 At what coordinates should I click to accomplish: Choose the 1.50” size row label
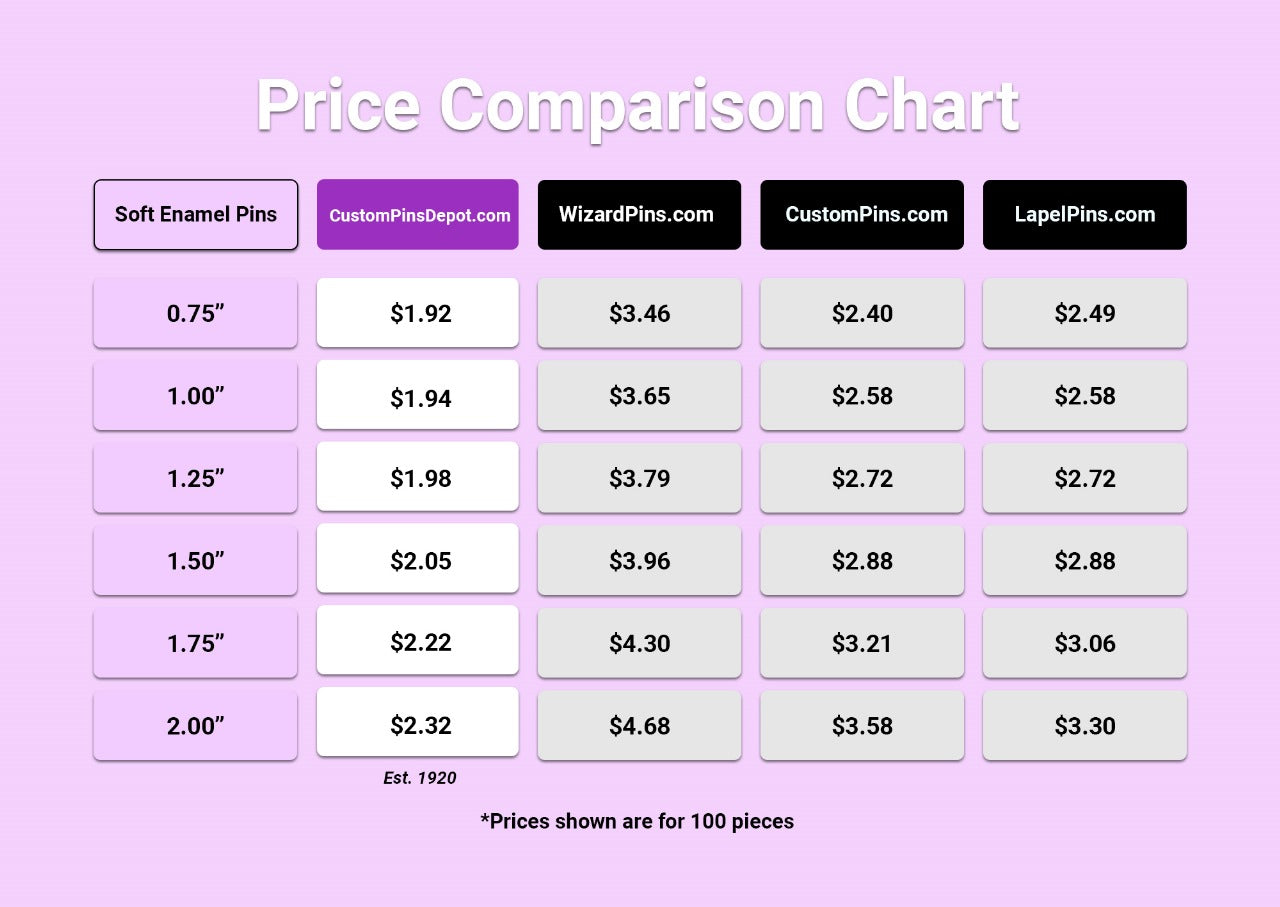pyautogui.click(x=196, y=560)
